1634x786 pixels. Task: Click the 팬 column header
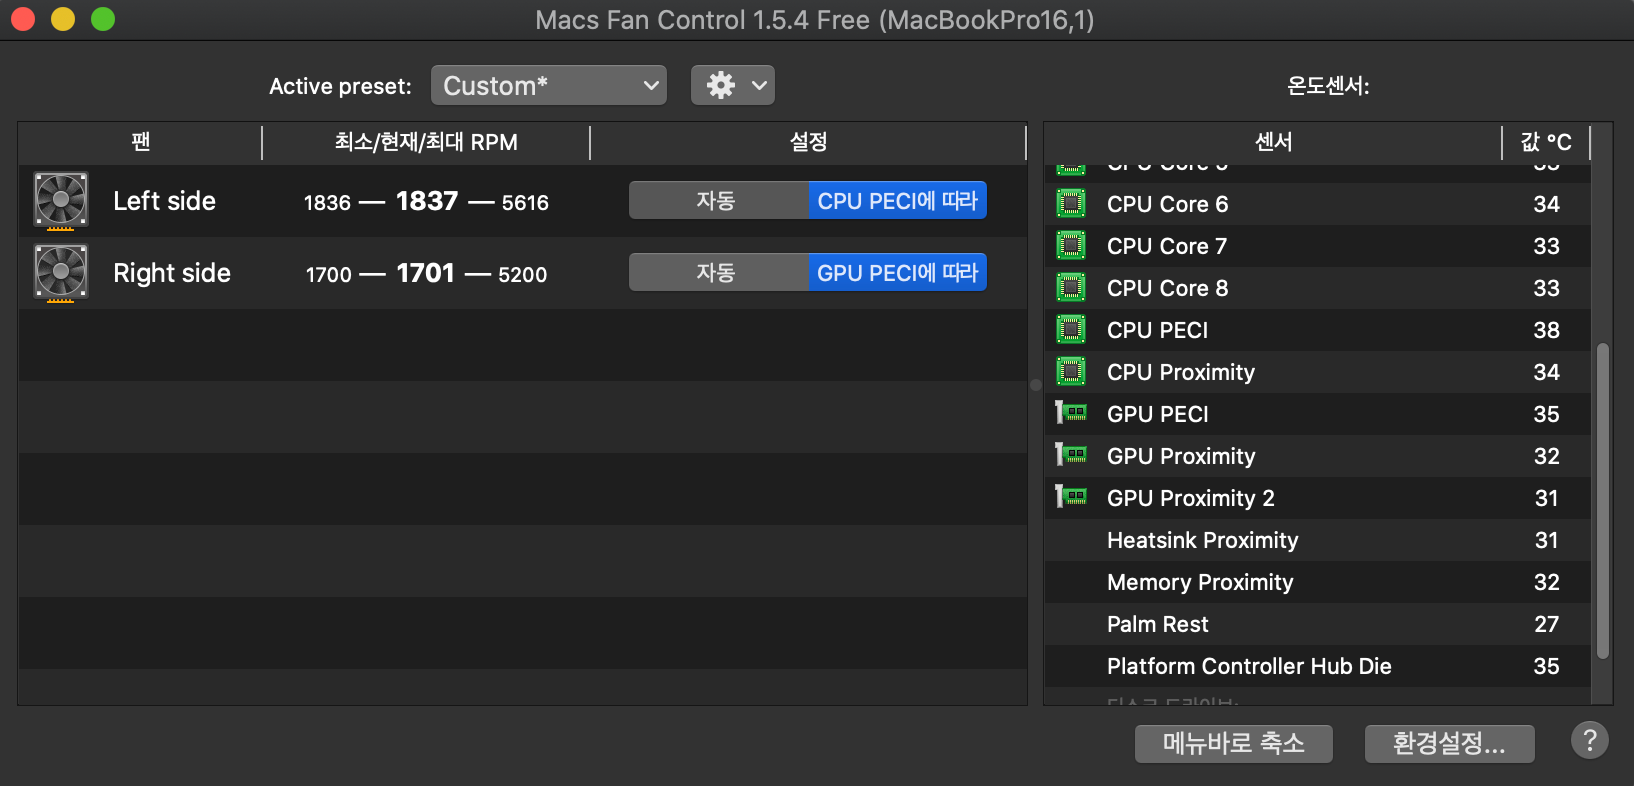coord(140,142)
